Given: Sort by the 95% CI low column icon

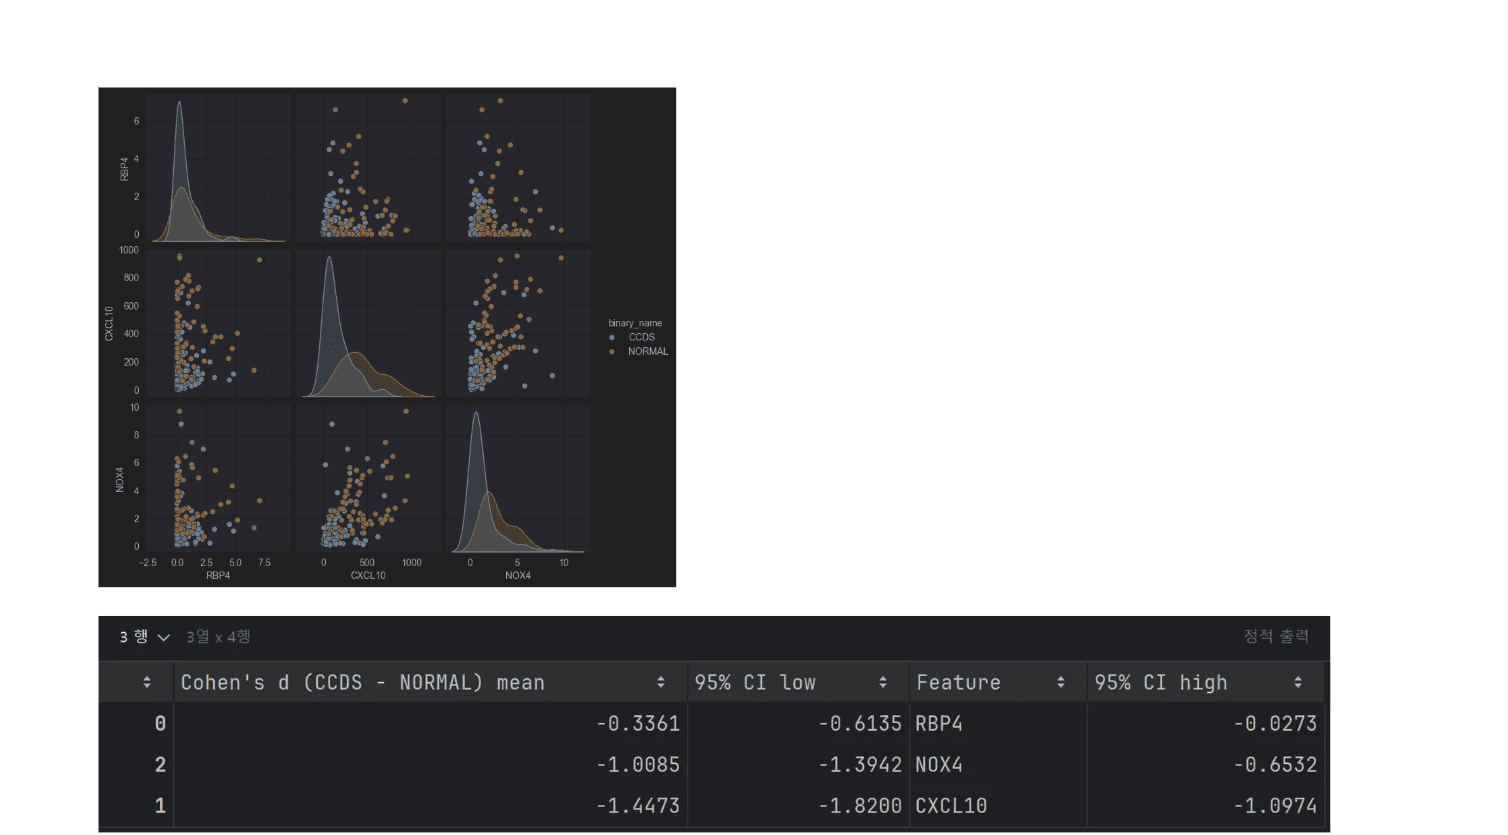Looking at the screenshot, I should tap(883, 682).
